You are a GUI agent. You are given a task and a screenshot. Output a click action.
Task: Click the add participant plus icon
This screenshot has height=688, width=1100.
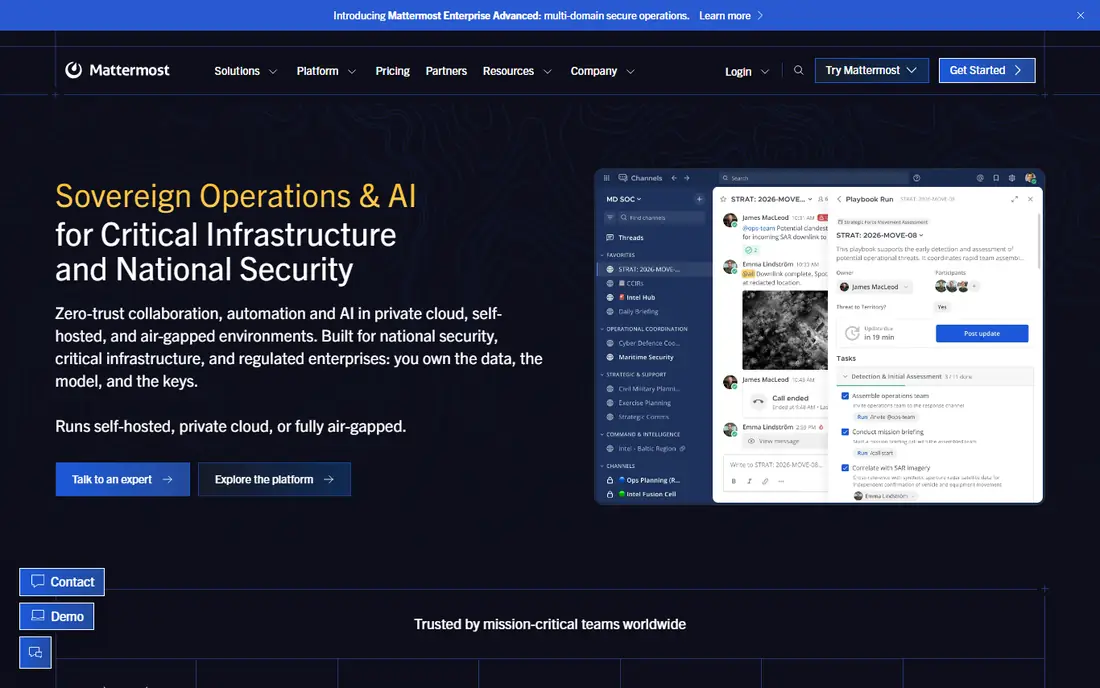974,286
